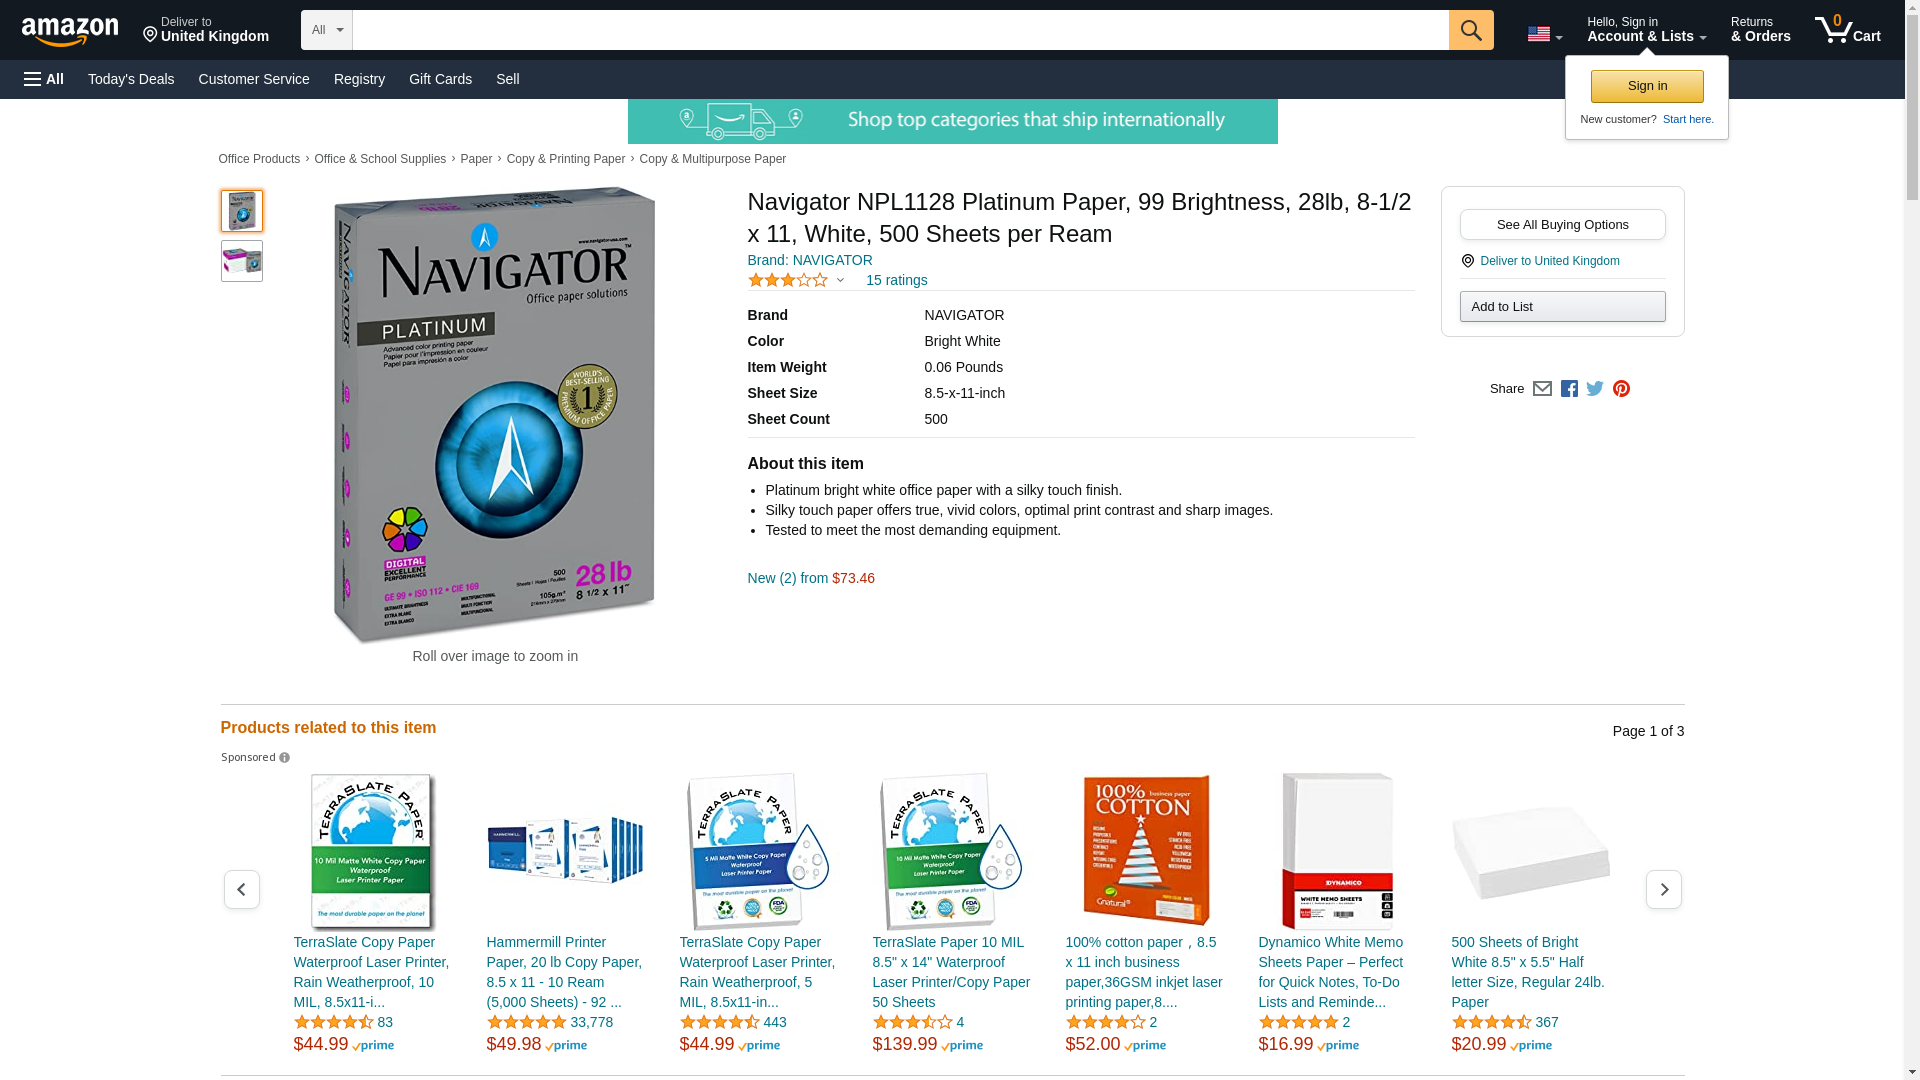Select second product thumbnail image
This screenshot has height=1080, width=1920.
click(242, 261)
